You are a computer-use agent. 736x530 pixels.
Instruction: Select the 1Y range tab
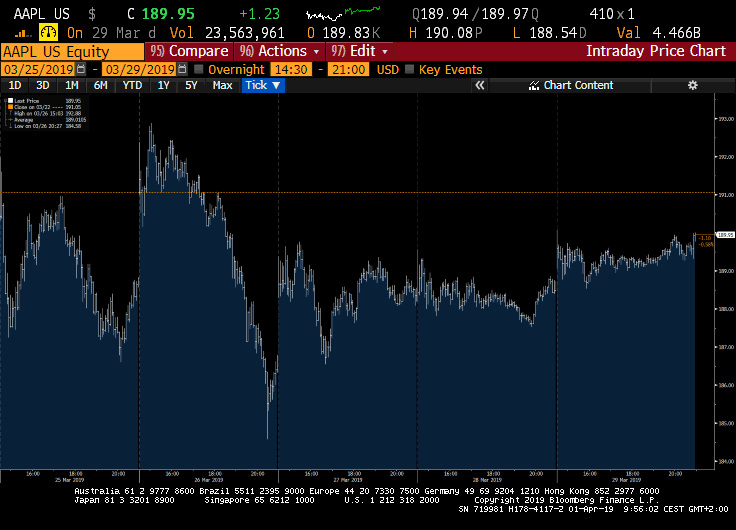[163, 85]
